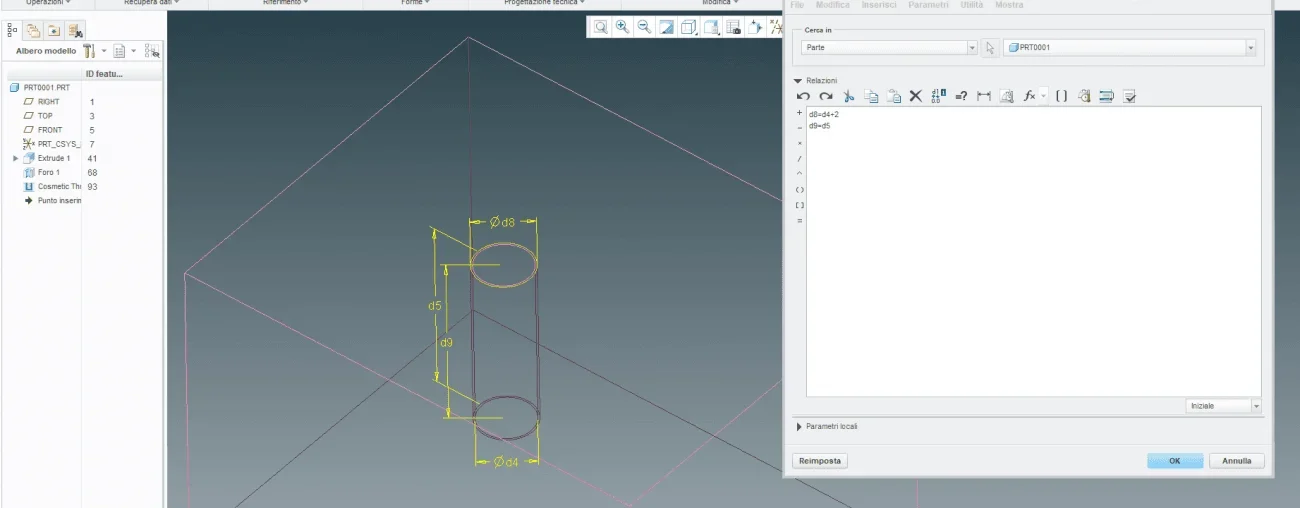Open the Folder Browser tab icon
The image size is (1300, 508).
point(54,30)
